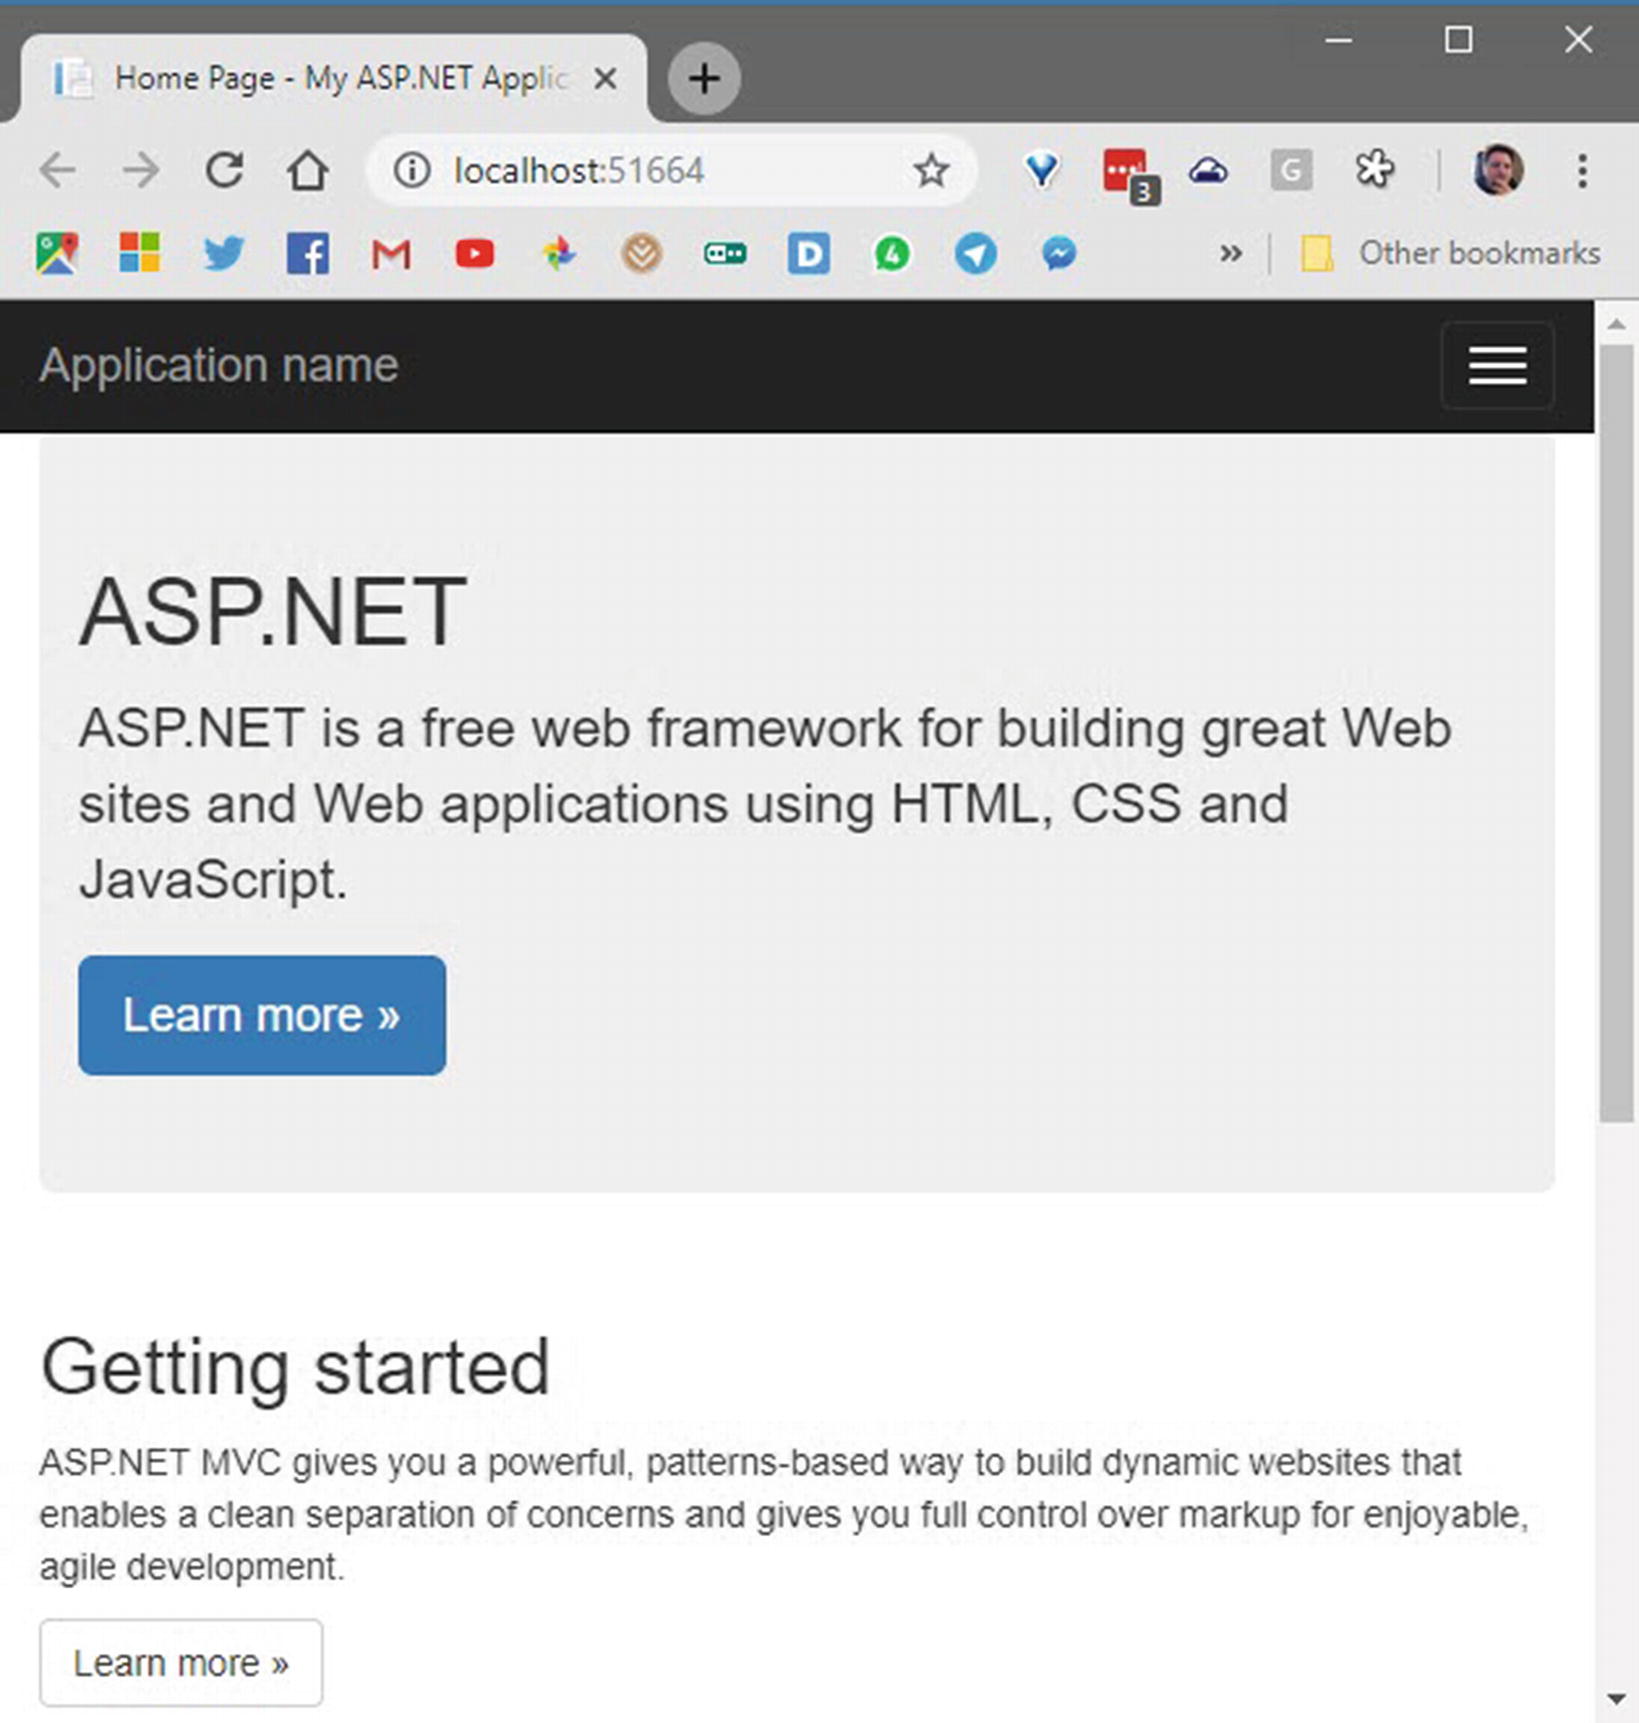Open the Gmail bookmark
This screenshot has width=1639, height=1723.
tap(391, 254)
